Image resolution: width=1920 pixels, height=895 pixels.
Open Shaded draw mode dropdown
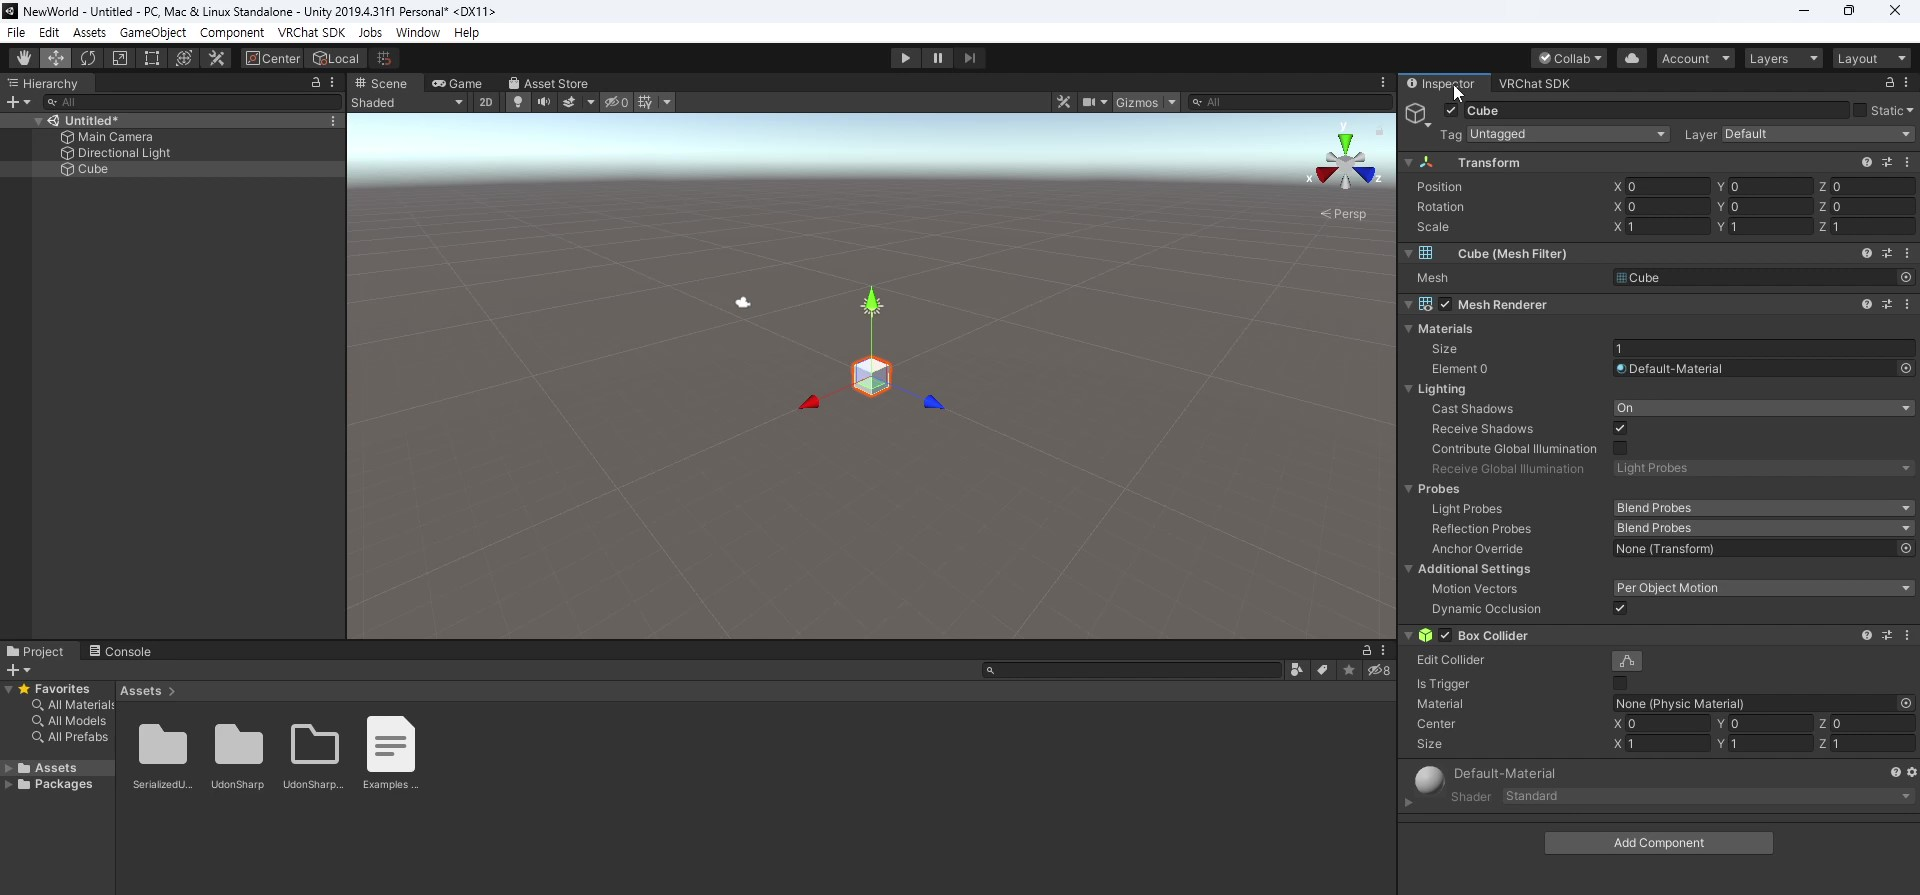(408, 102)
